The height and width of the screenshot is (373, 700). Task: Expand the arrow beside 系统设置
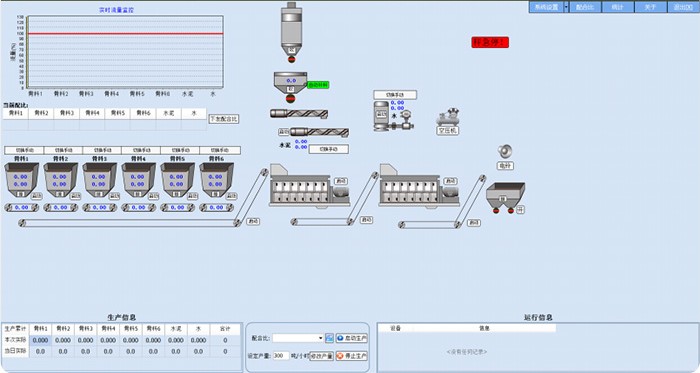point(567,7)
